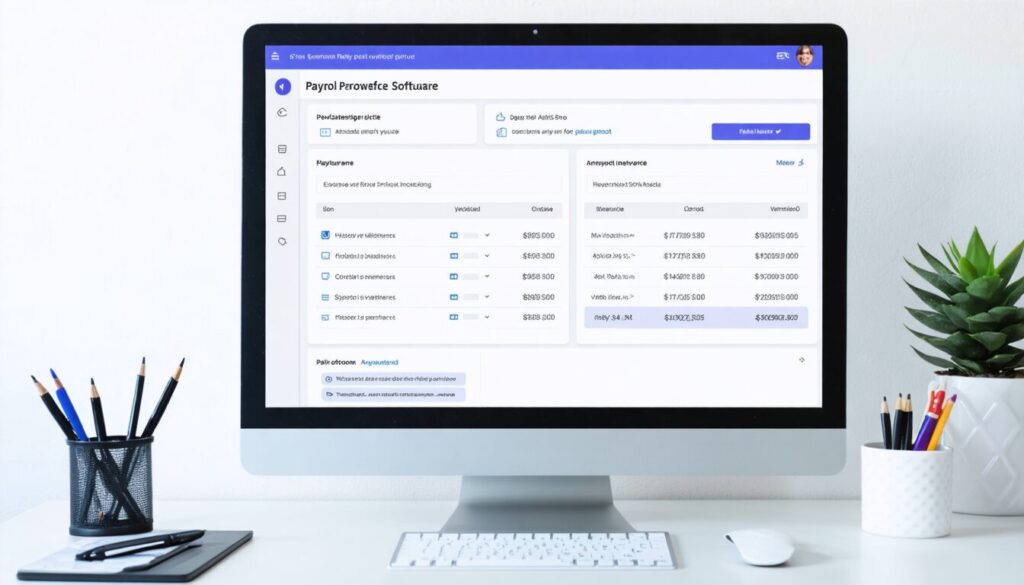Click row icon of fourth left-table row
The width and height of the screenshot is (1024, 585).
[x=325, y=297]
